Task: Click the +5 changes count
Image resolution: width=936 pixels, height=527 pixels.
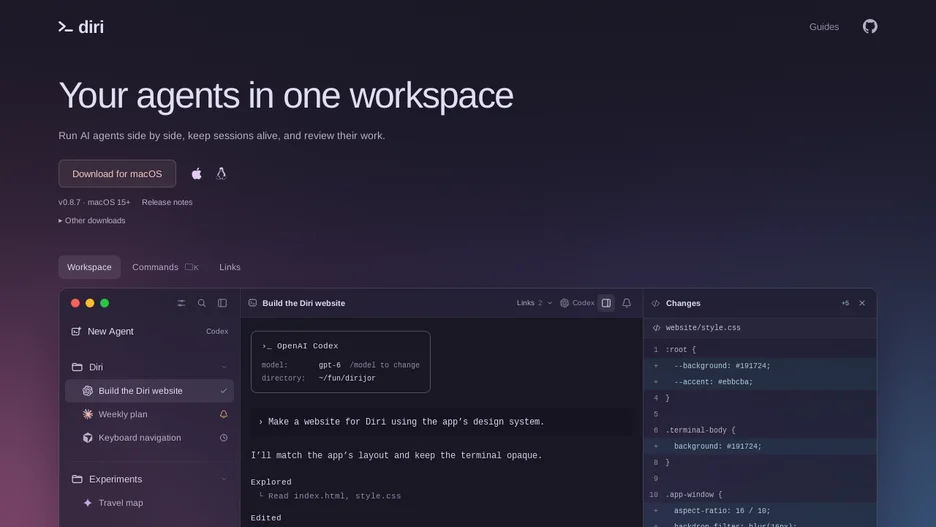Action: coord(845,303)
